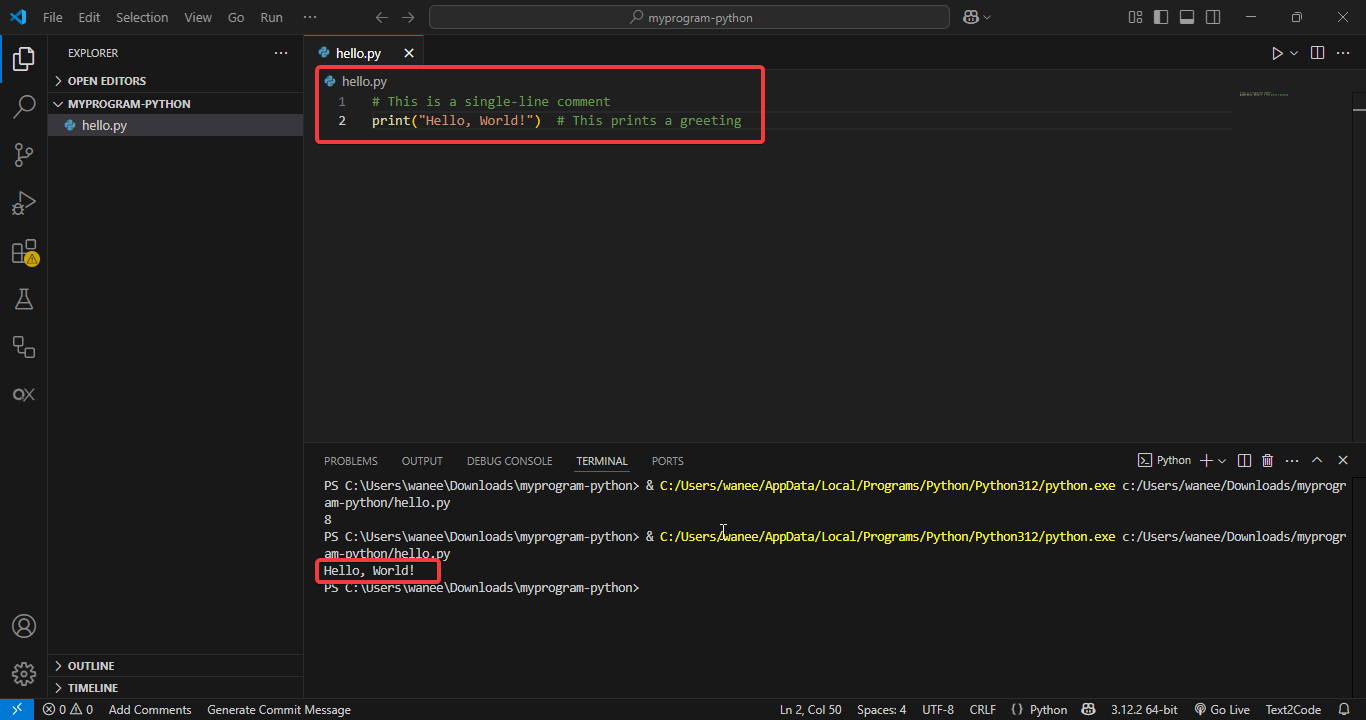Toggle the Secondary Side Bar
1366x720 pixels.
click(x=1213, y=17)
